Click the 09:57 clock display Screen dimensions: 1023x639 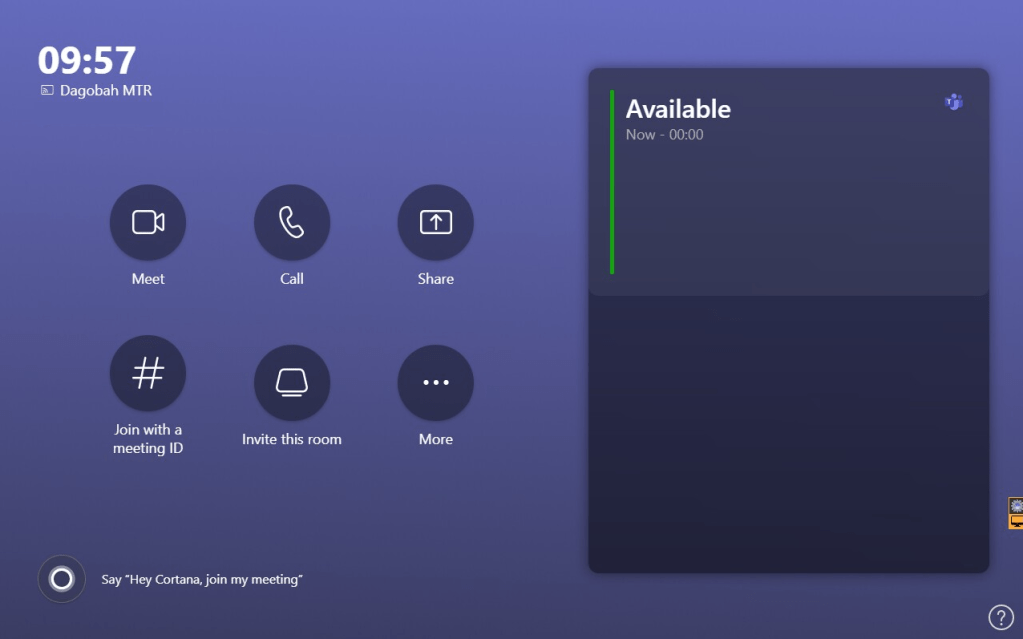(86, 60)
